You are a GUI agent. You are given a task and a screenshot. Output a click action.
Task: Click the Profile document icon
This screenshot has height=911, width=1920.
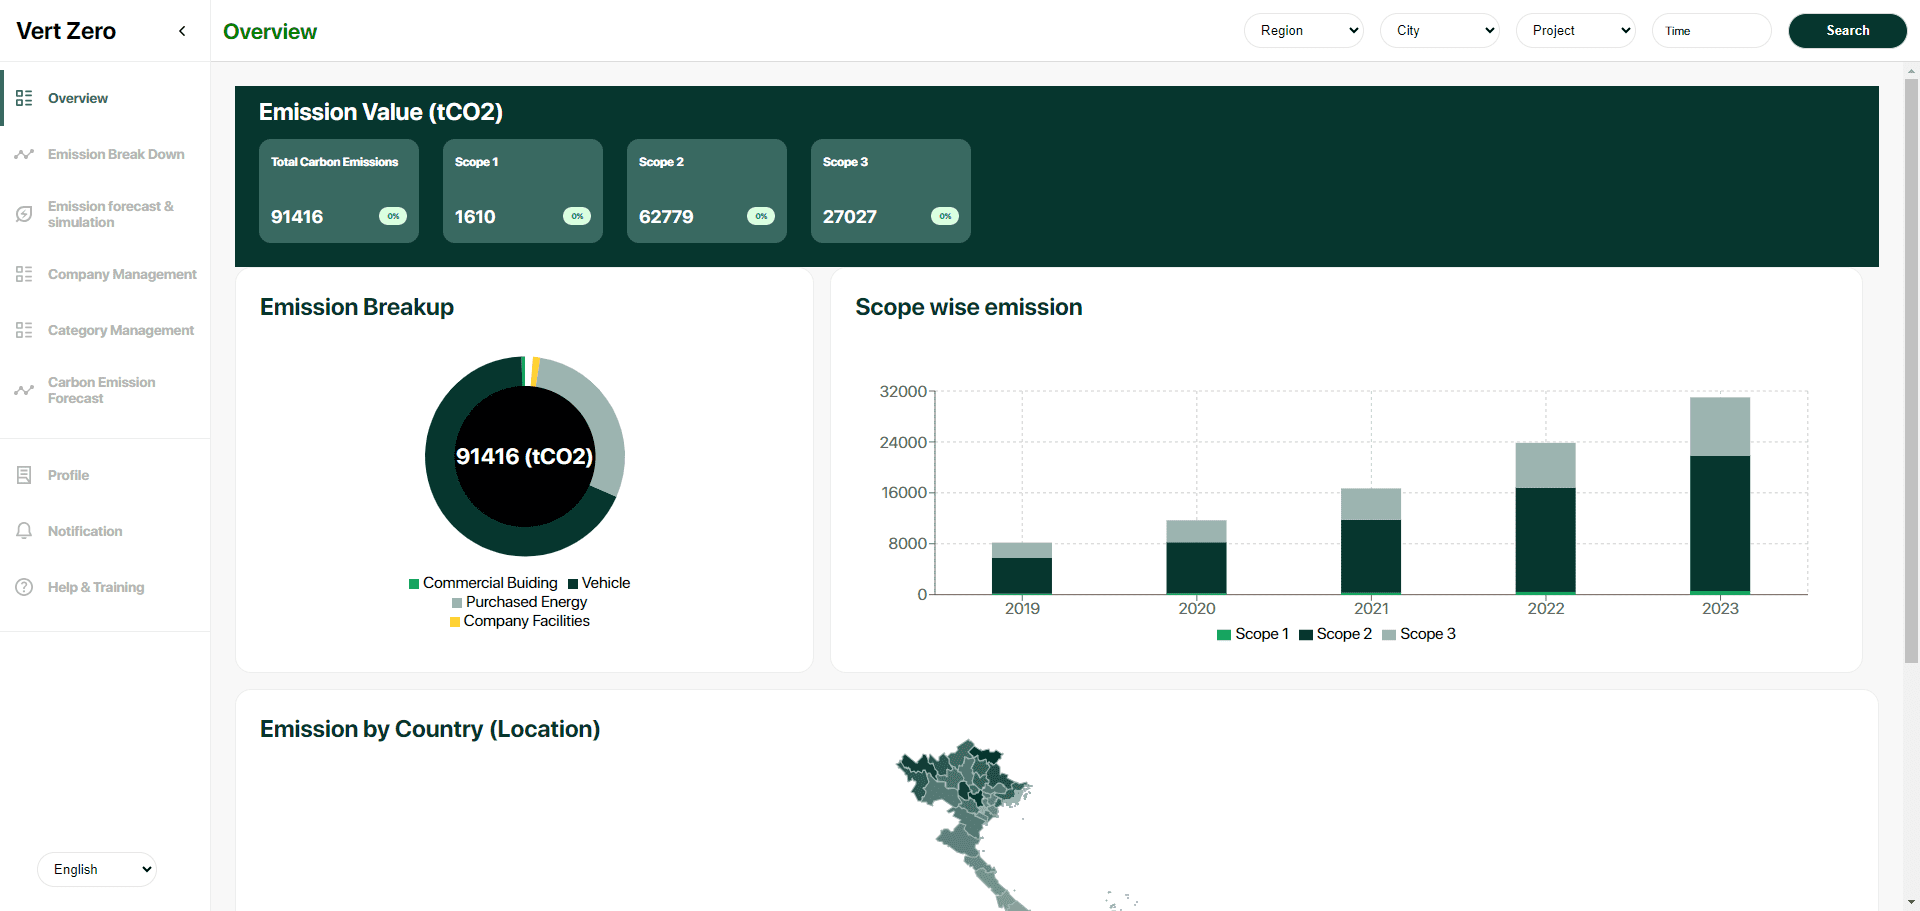click(x=24, y=475)
